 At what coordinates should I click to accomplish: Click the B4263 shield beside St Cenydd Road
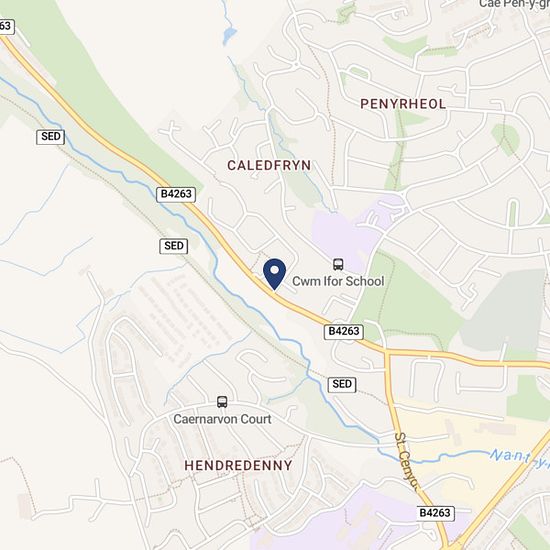pos(435,513)
